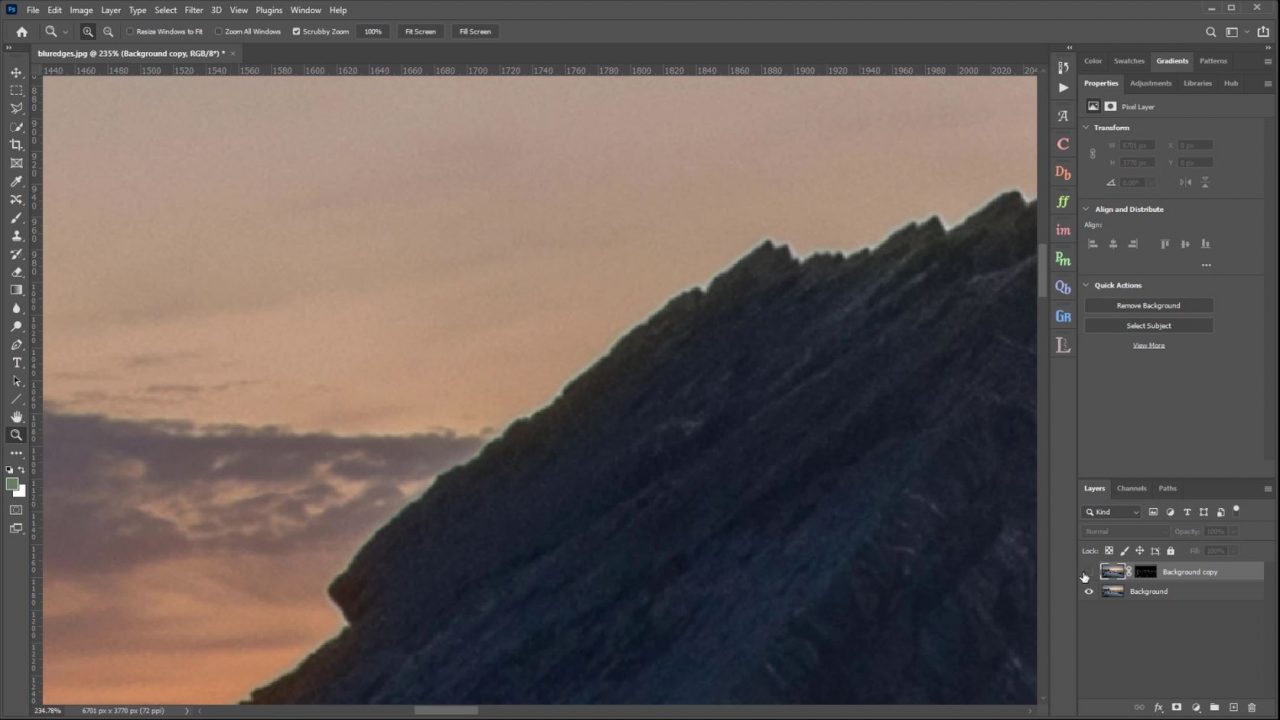The height and width of the screenshot is (720, 1280).
Task: Click the foreground color swatch
Action: (x=12, y=484)
